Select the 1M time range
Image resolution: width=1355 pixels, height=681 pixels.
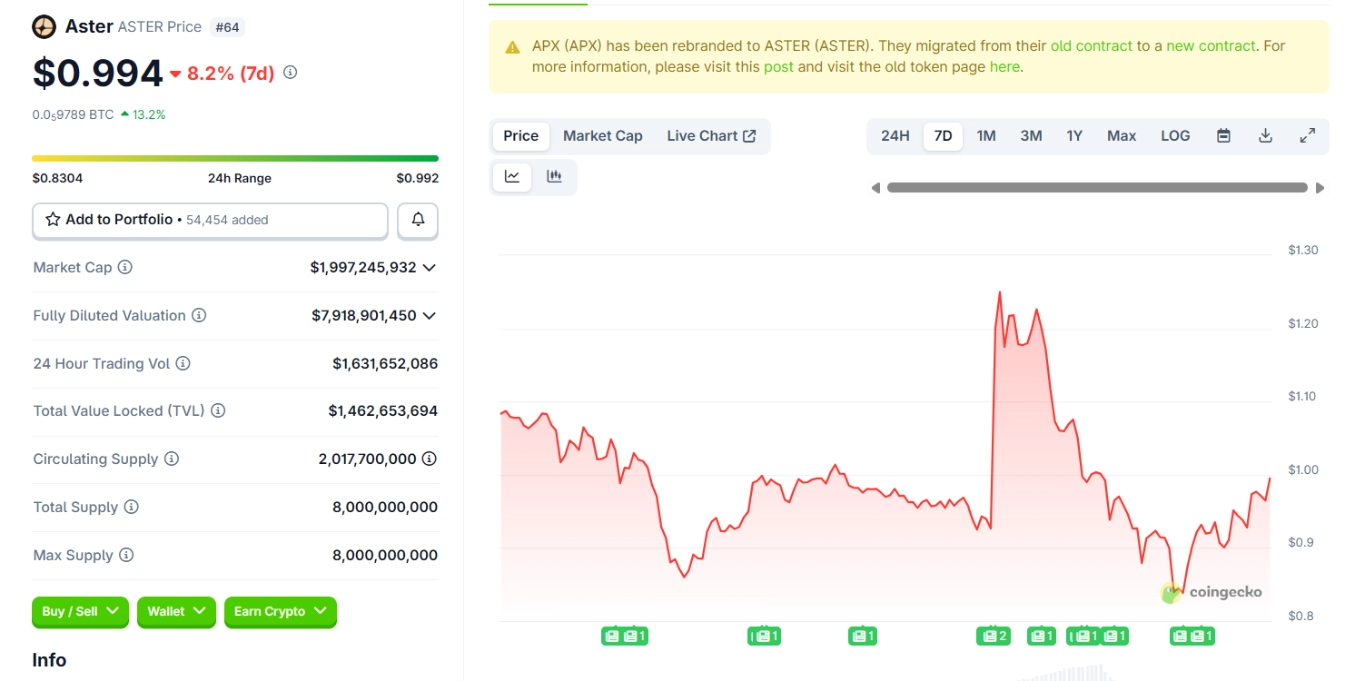986,136
